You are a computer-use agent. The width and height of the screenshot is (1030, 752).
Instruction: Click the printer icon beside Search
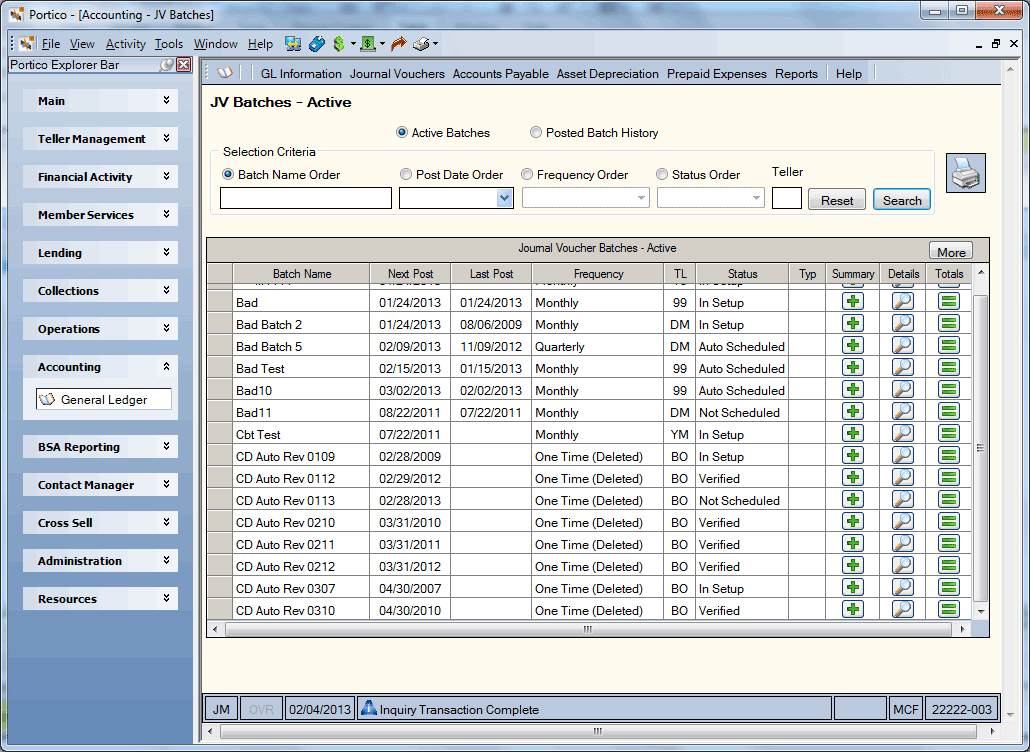[x=966, y=173]
